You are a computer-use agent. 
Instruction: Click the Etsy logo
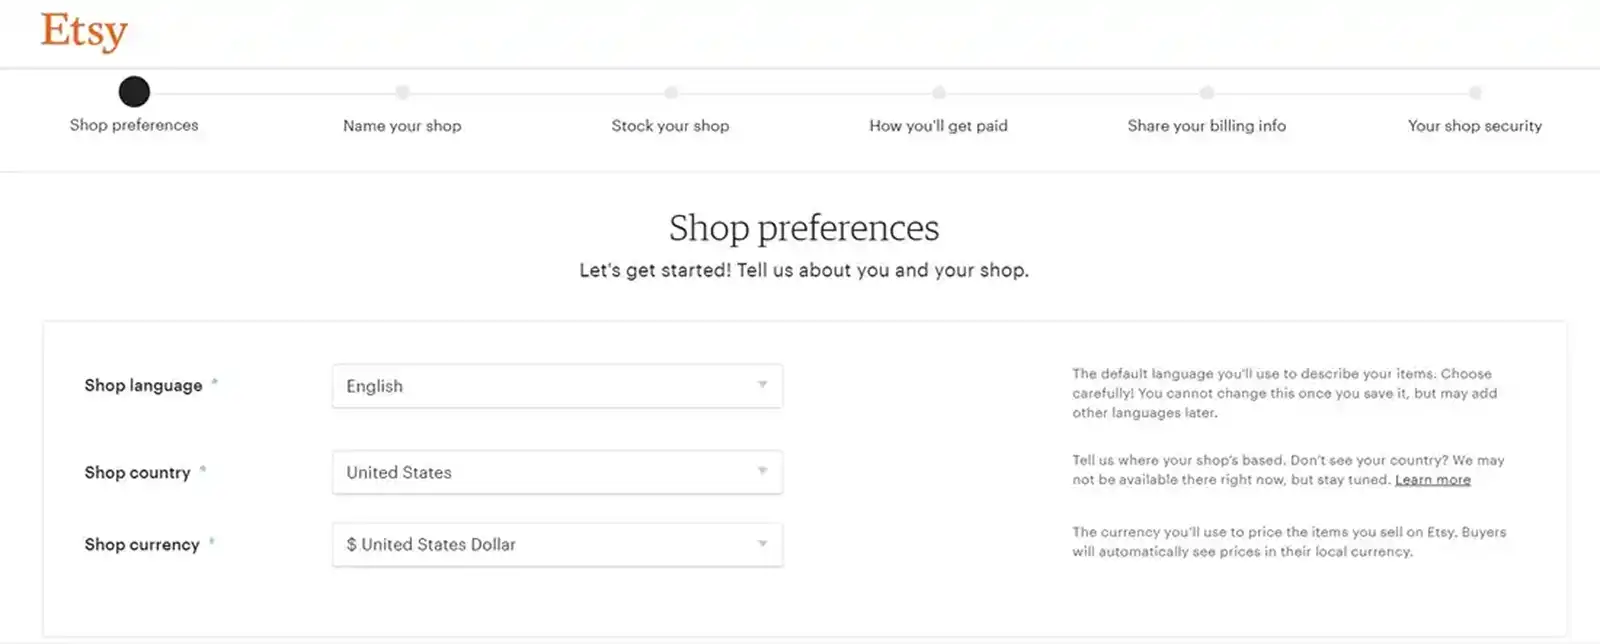click(84, 31)
